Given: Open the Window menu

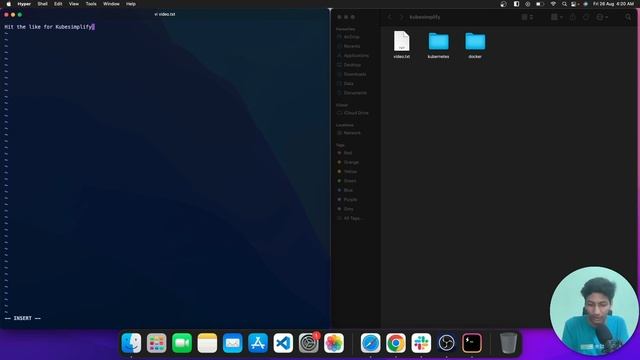Looking at the screenshot, I should [x=111, y=4].
